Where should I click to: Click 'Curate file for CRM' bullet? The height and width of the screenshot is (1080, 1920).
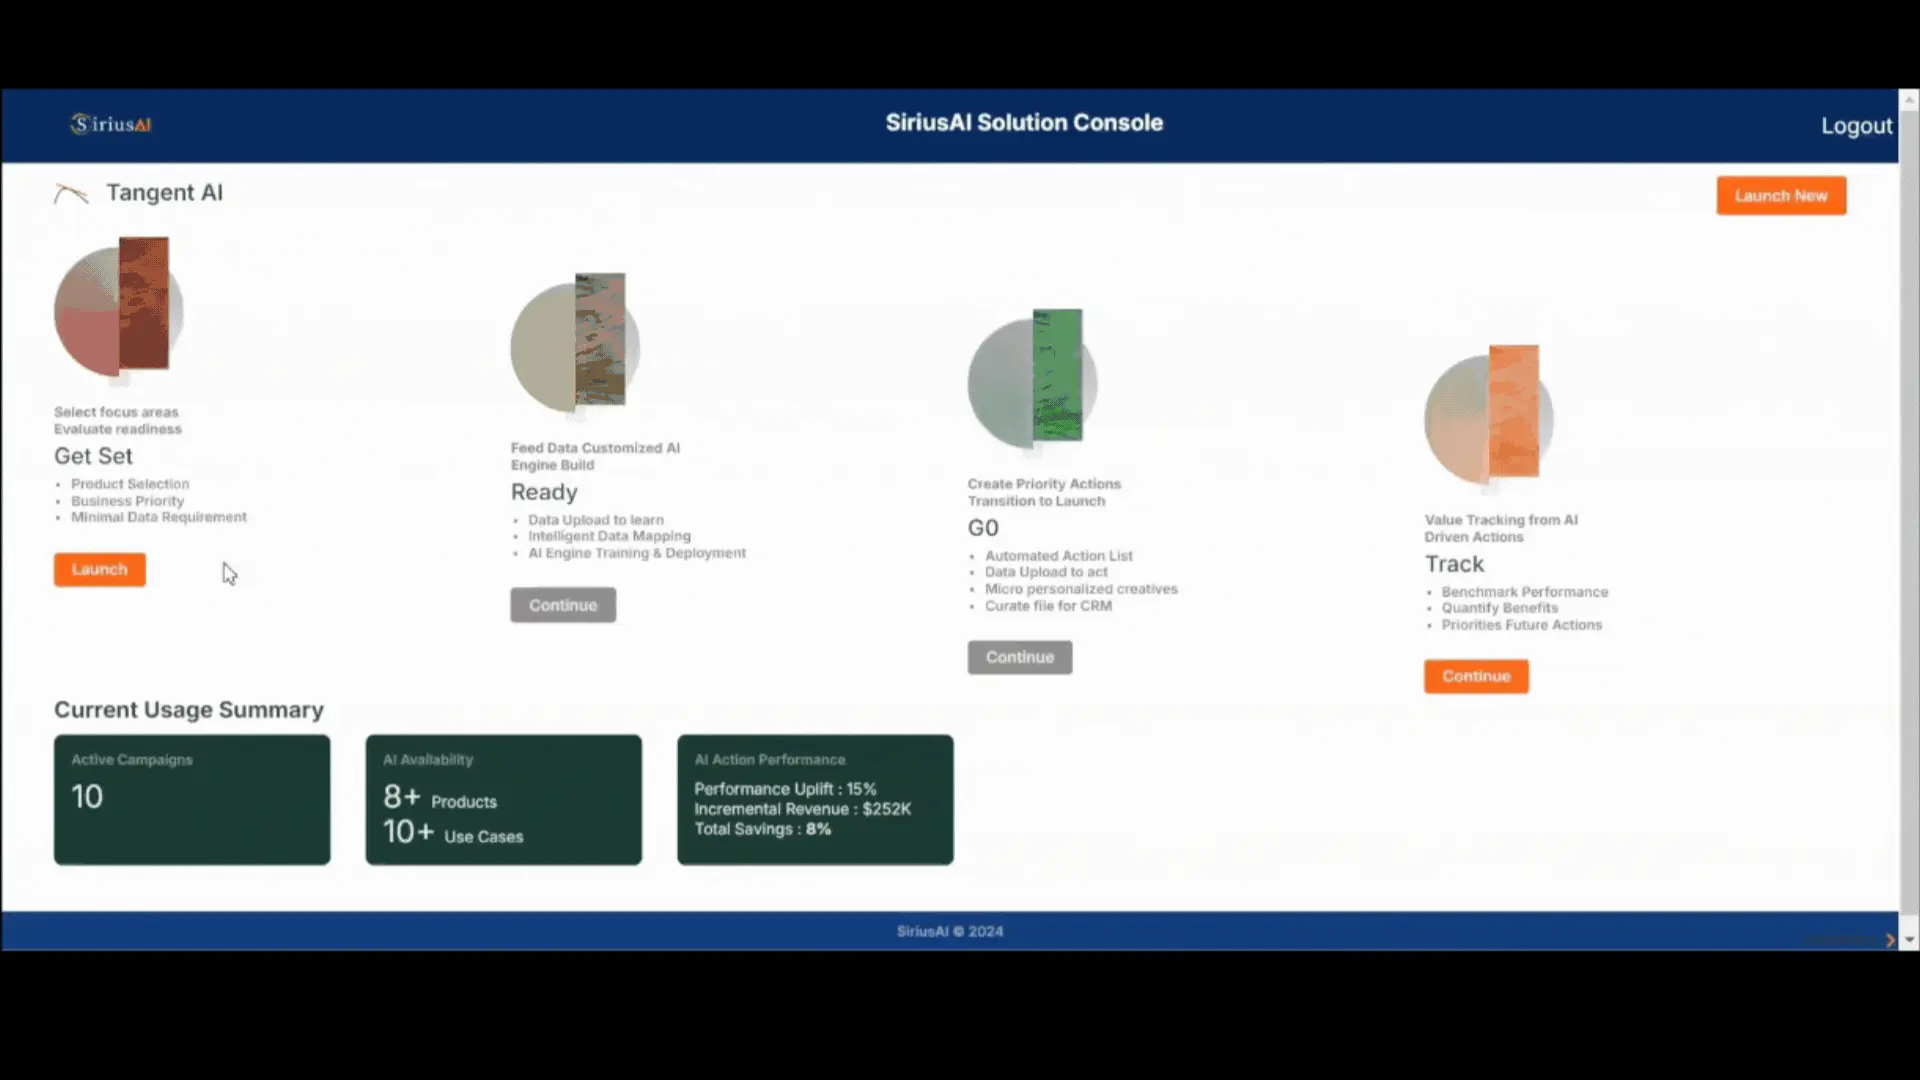coord(1048,606)
